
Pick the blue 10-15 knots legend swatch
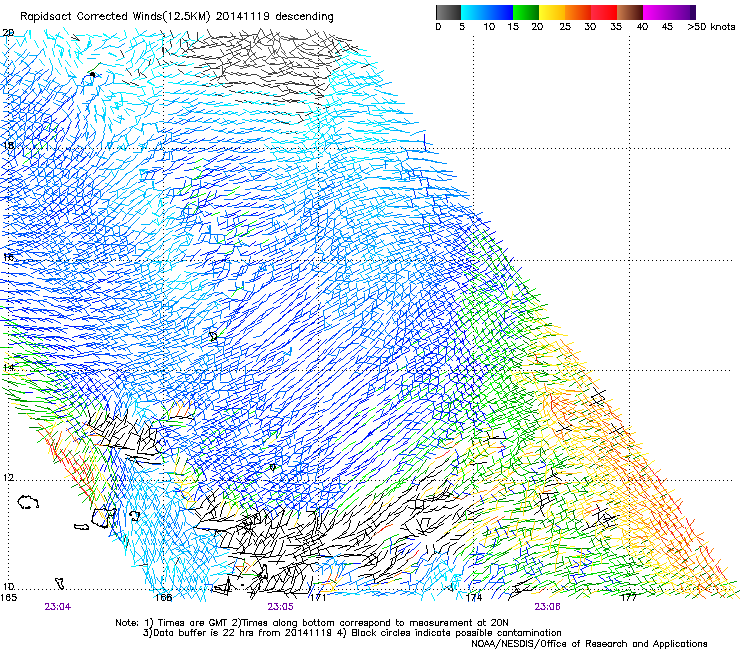coord(500,12)
